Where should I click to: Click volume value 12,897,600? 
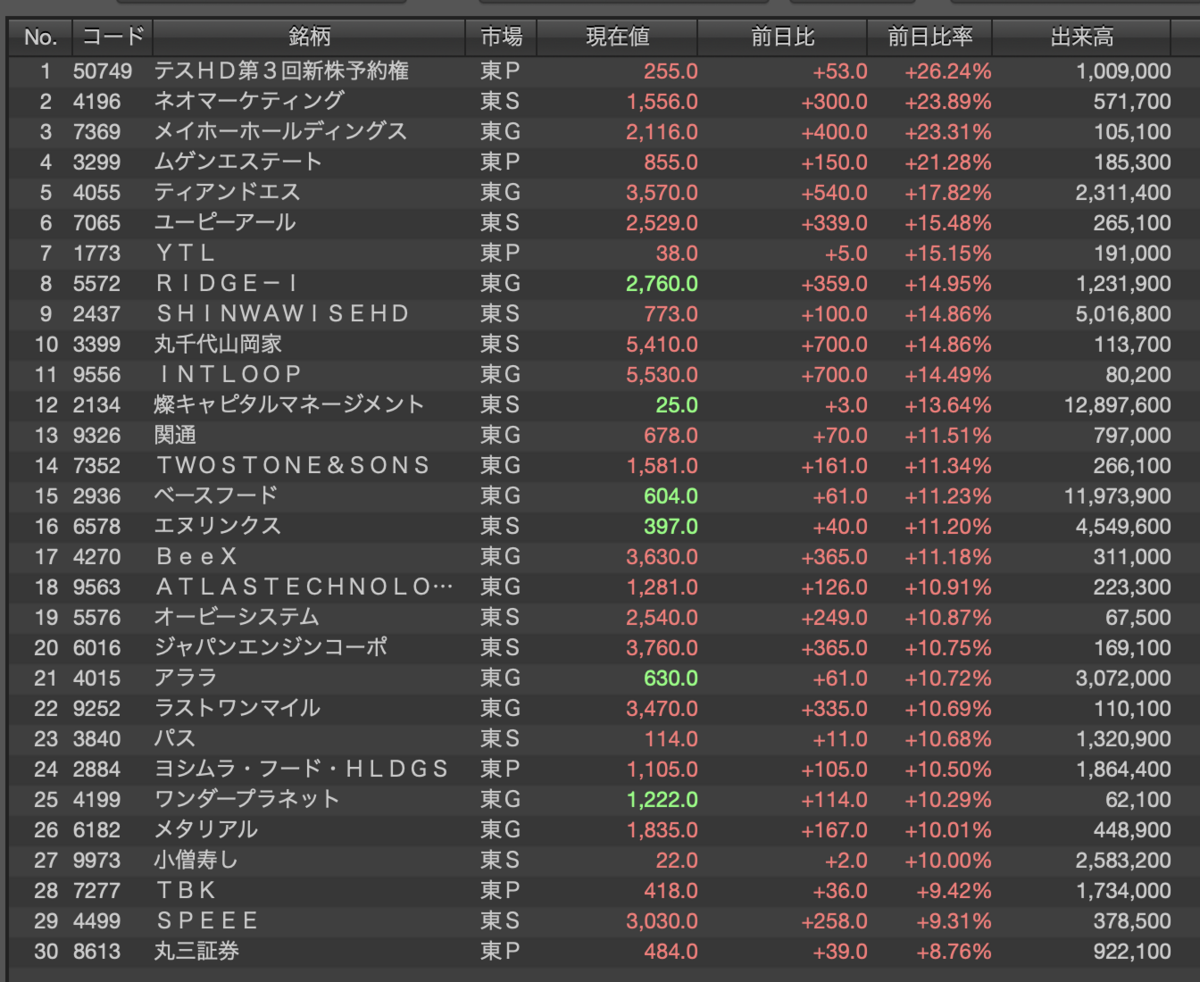[1116, 405]
